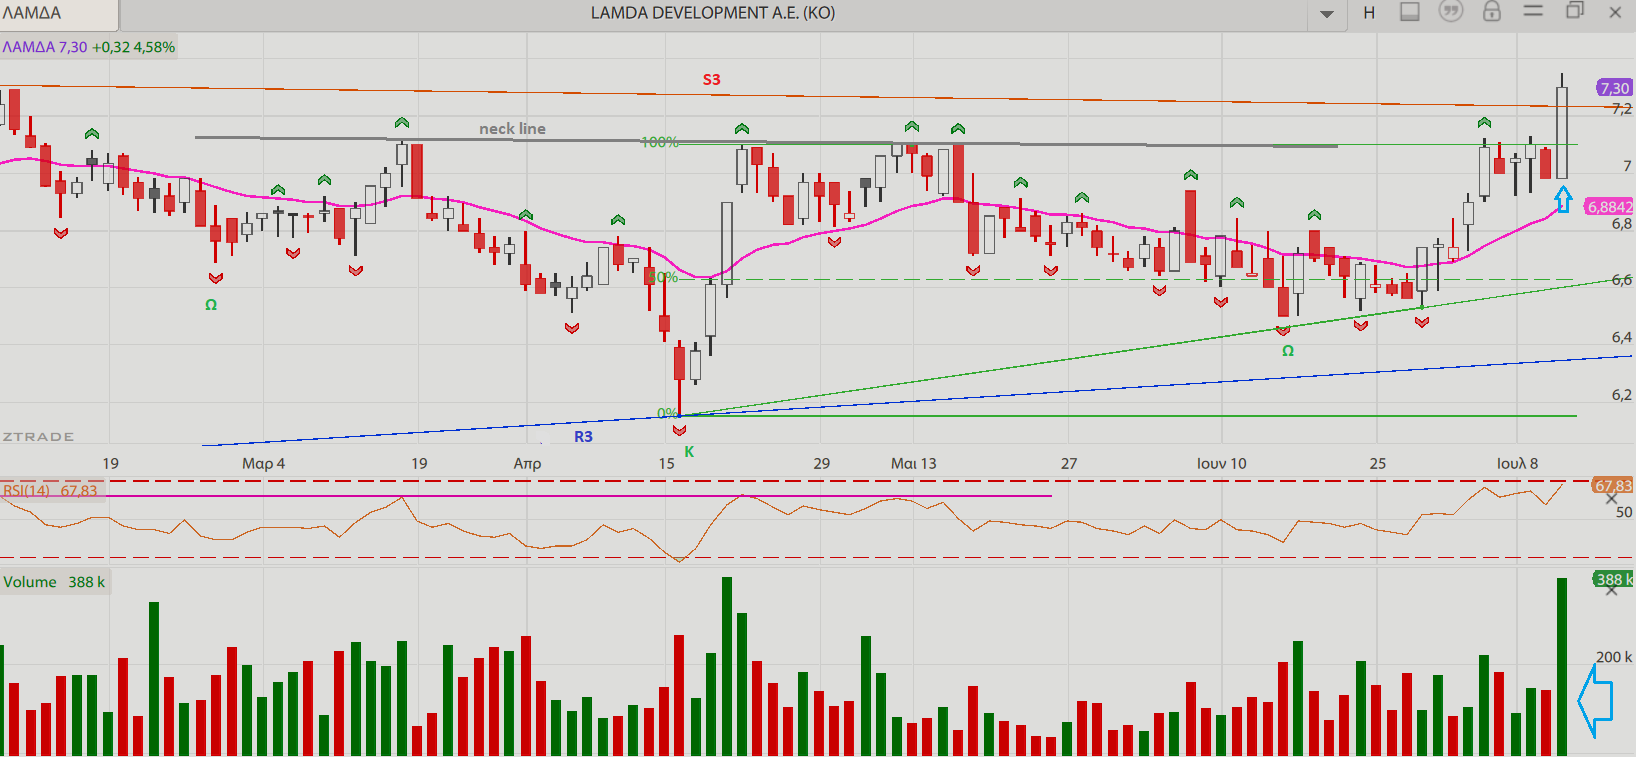
Task: Open the quotation-mark comments icon
Action: pos(1450,12)
